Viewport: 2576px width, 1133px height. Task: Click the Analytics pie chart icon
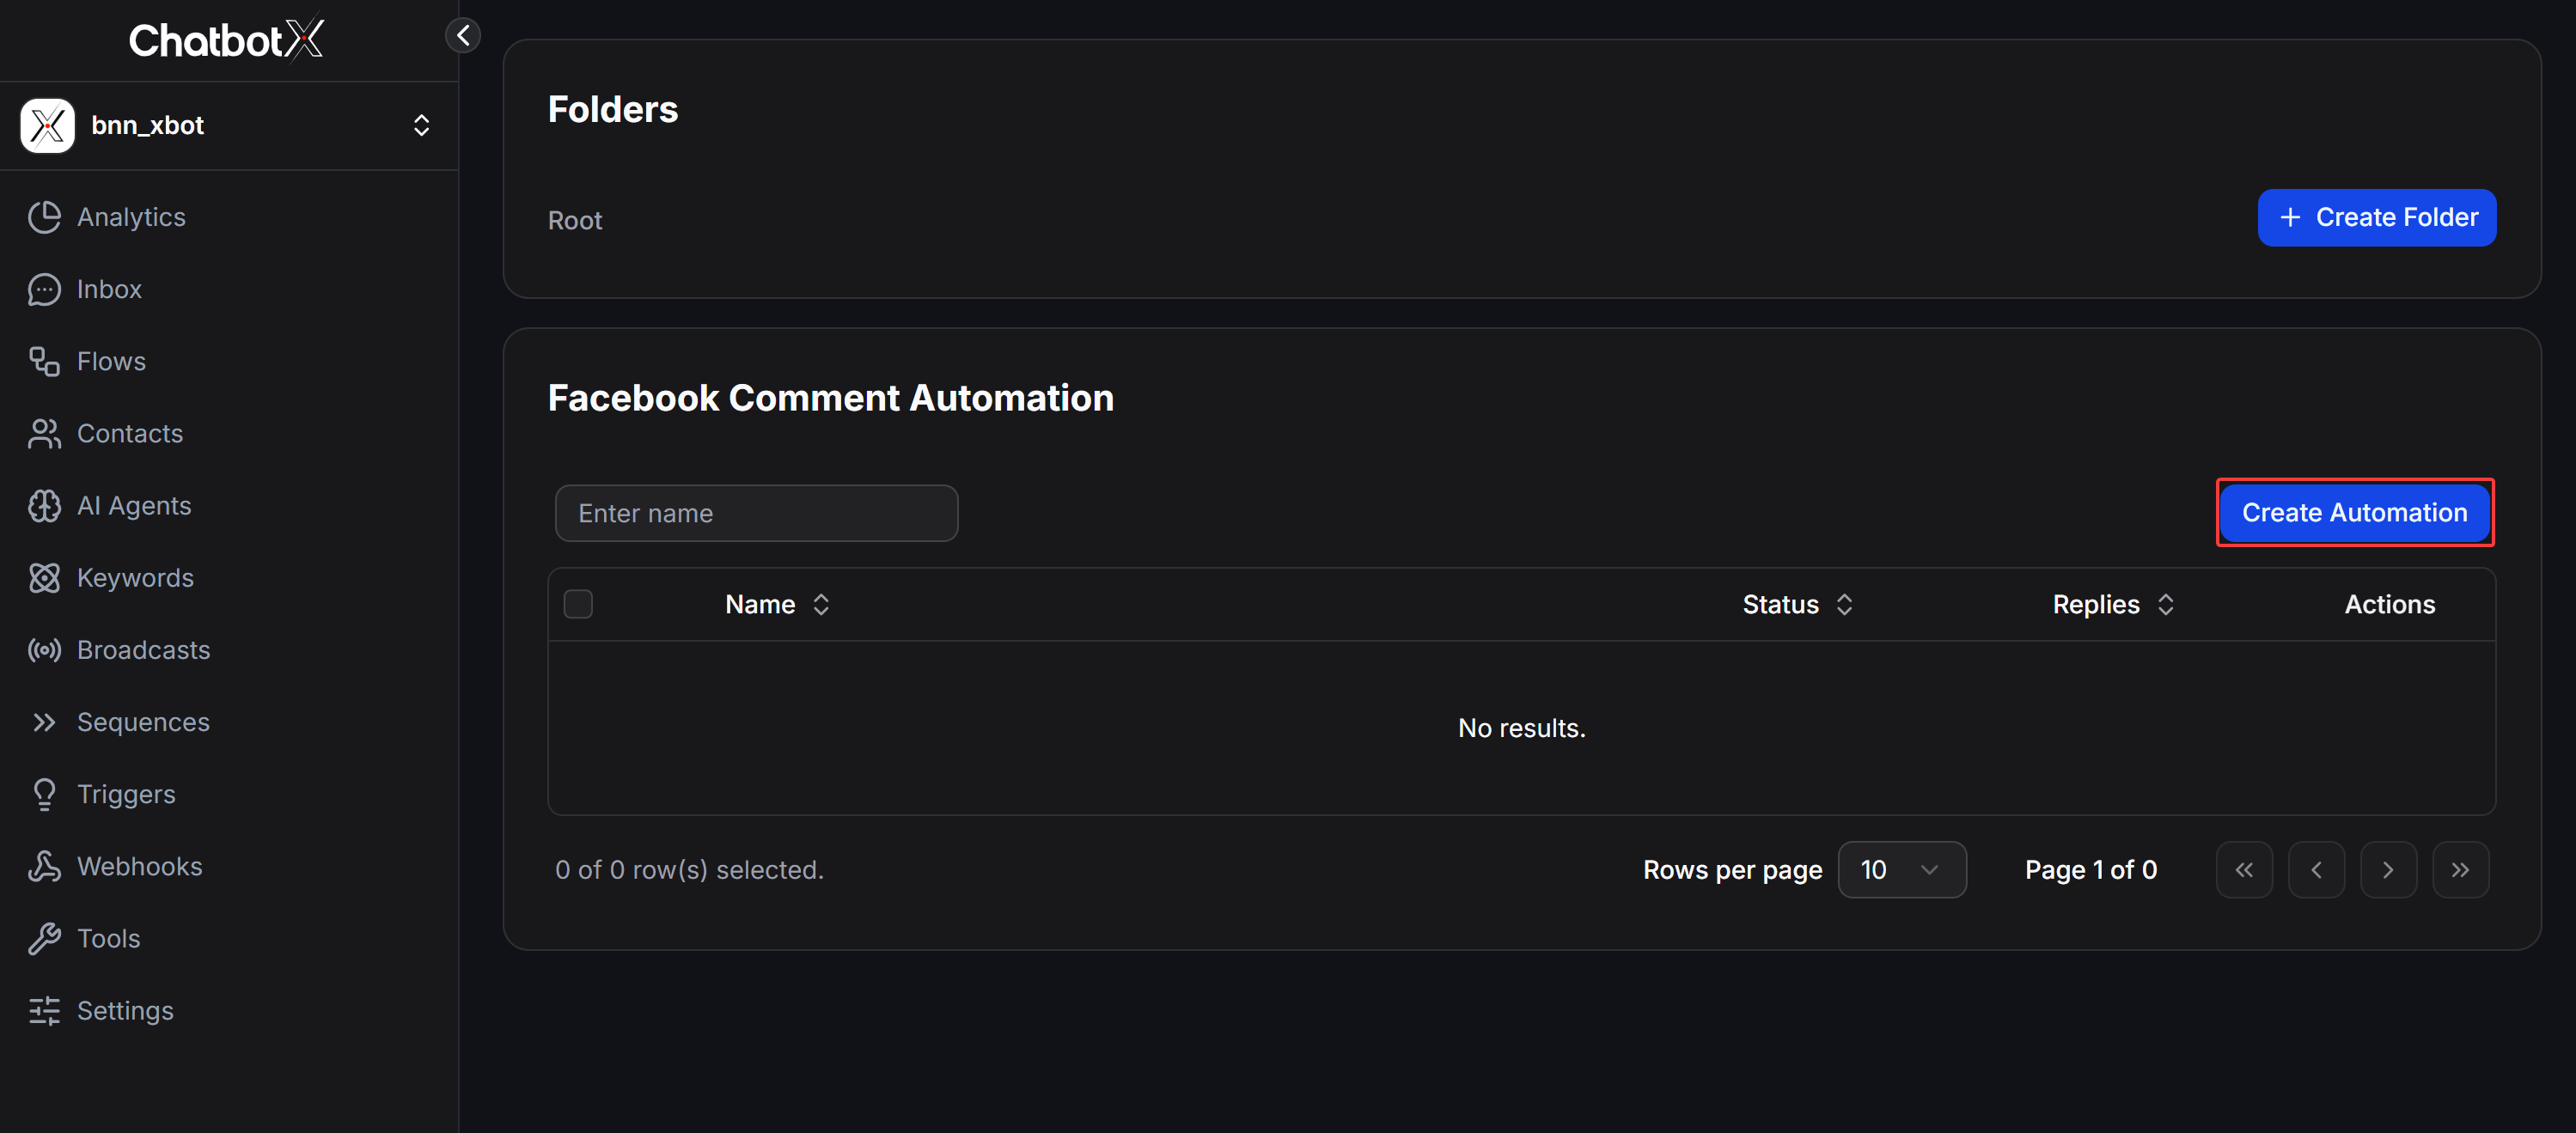pos(44,217)
